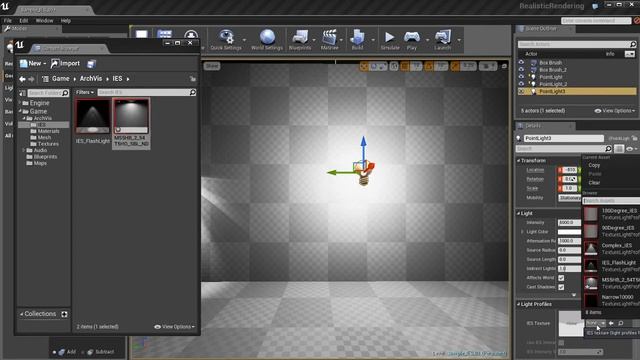Open the Filters dropdown
640x360 pixels.
tap(84, 92)
